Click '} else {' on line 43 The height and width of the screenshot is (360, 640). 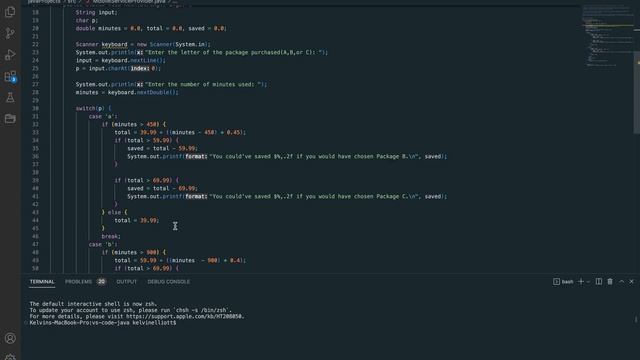click(115, 213)
